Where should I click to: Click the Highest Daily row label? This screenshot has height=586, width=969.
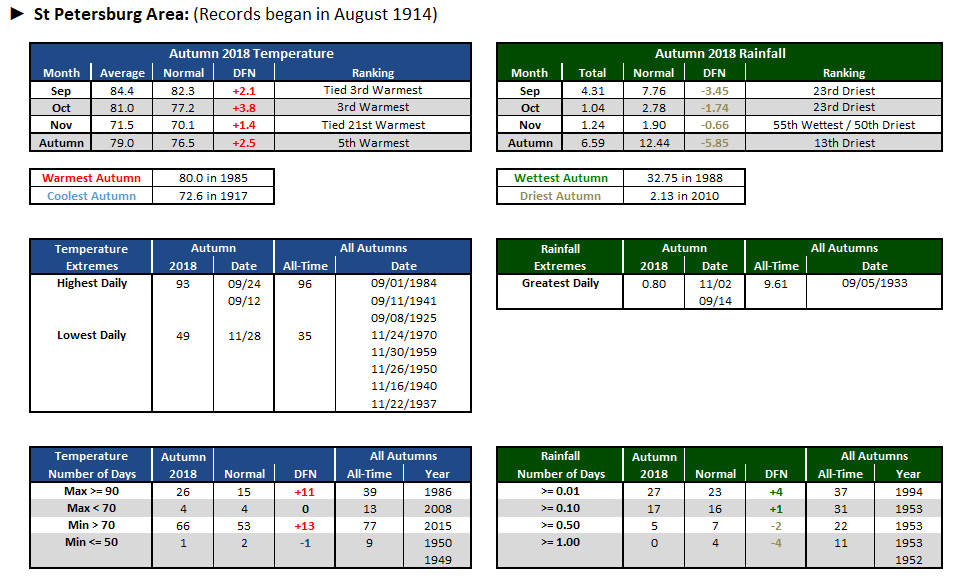(x=91, y=283)
